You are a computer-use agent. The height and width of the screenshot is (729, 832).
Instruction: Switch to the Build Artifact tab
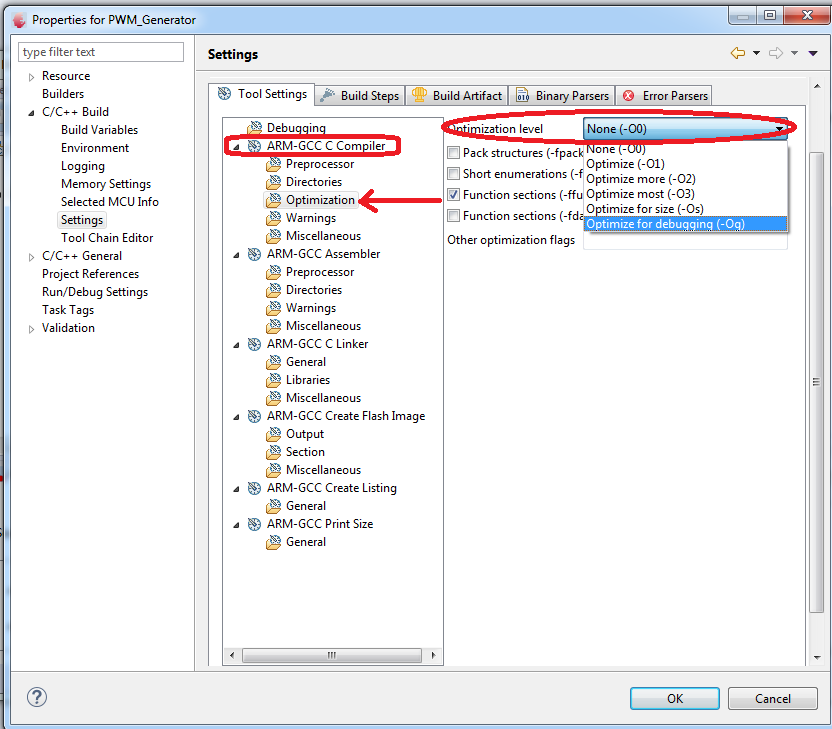(x=457, y=96)
